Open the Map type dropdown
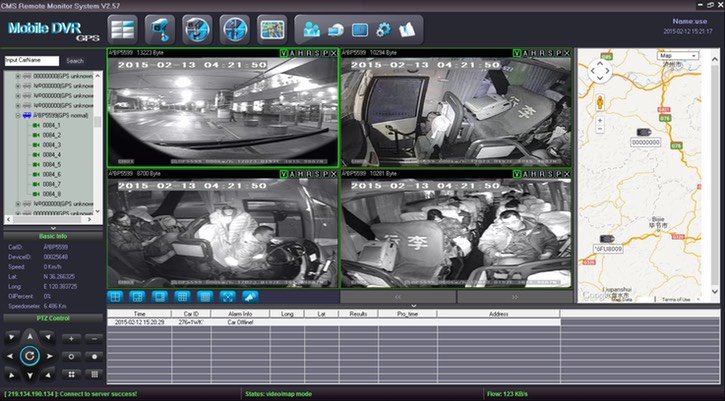 [x=678, y=56]
